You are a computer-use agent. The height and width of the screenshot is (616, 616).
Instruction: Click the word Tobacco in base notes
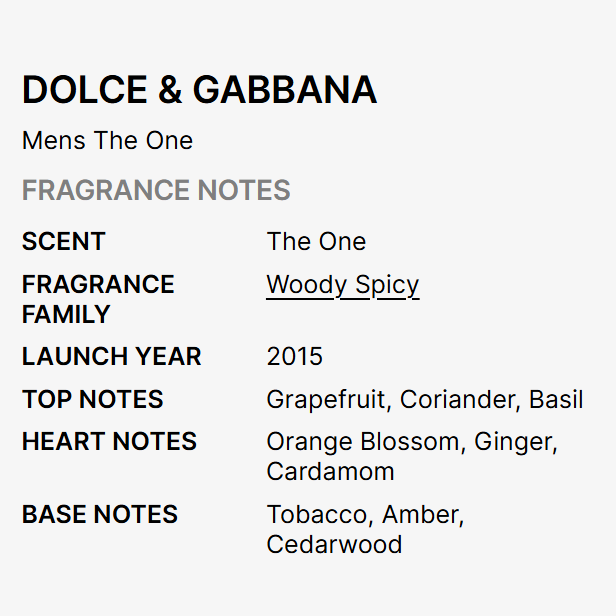point(318,515)
